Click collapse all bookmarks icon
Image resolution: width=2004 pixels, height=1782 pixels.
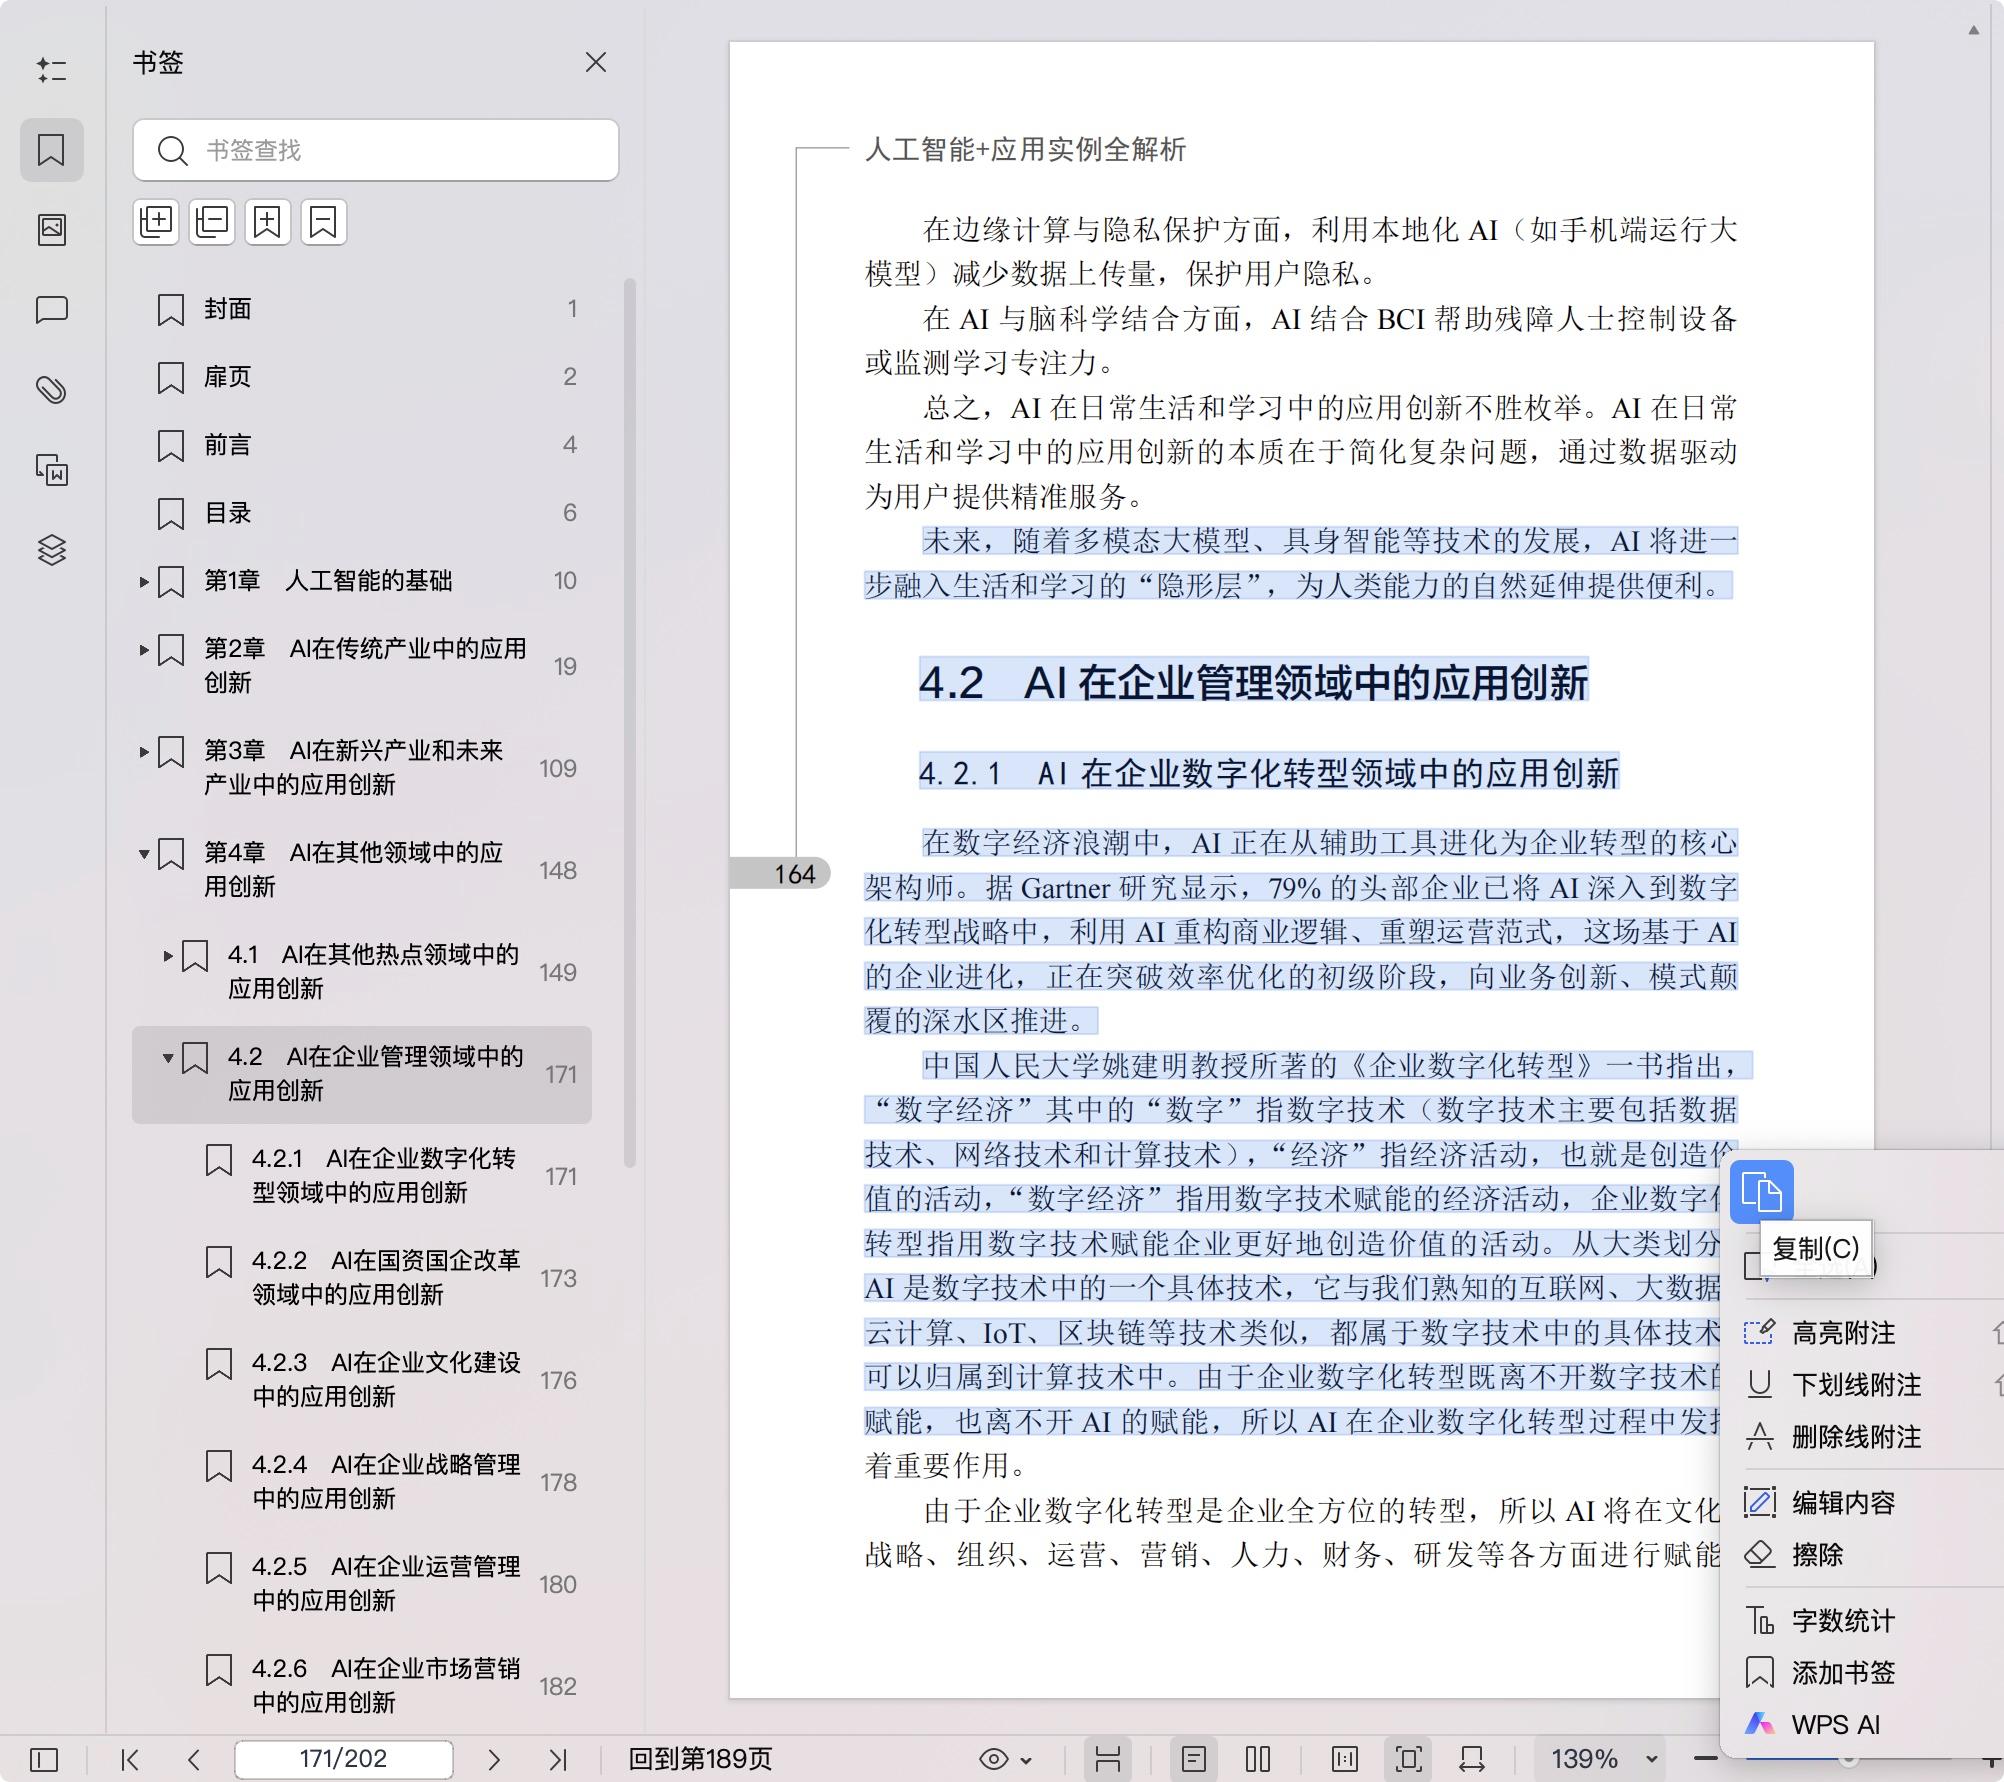(212, 222)
